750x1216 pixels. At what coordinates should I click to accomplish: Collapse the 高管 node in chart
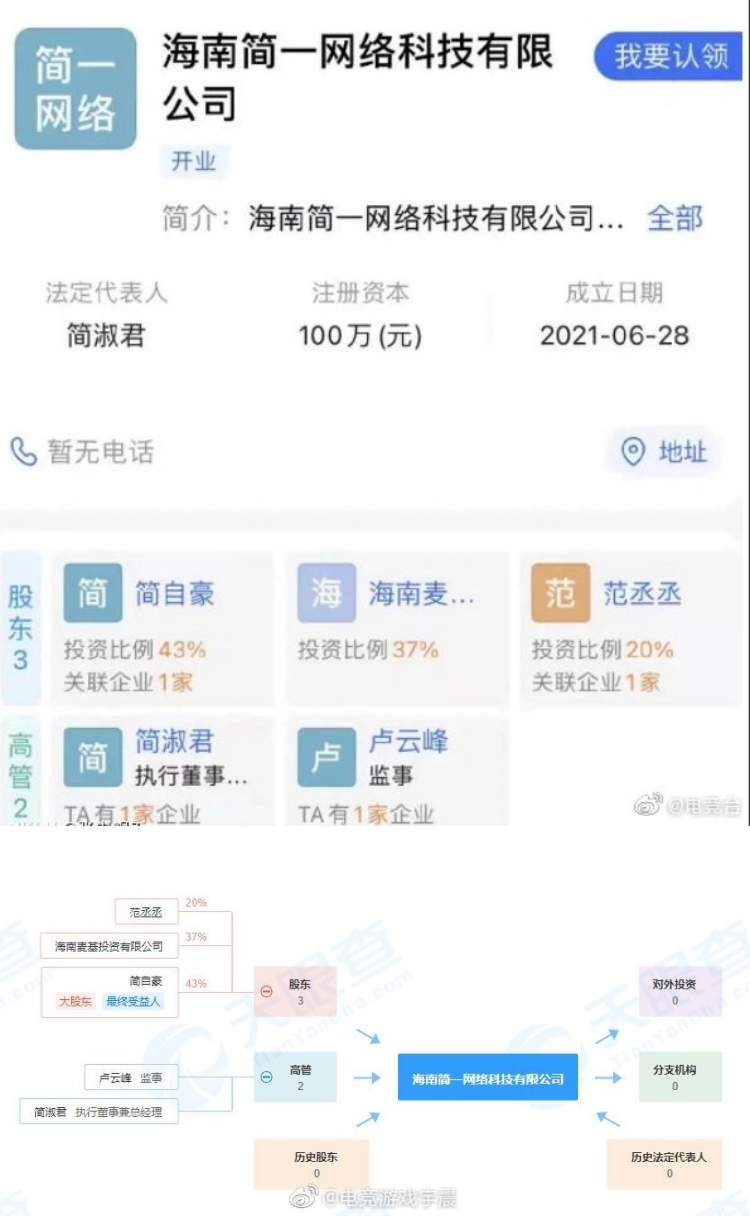(267, 1077)
